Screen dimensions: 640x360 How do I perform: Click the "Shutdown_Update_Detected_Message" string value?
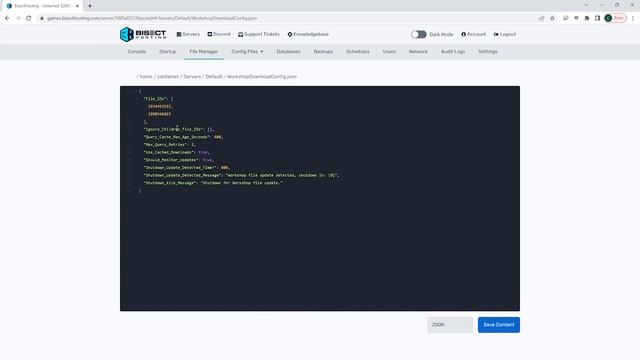click(282, 176)
